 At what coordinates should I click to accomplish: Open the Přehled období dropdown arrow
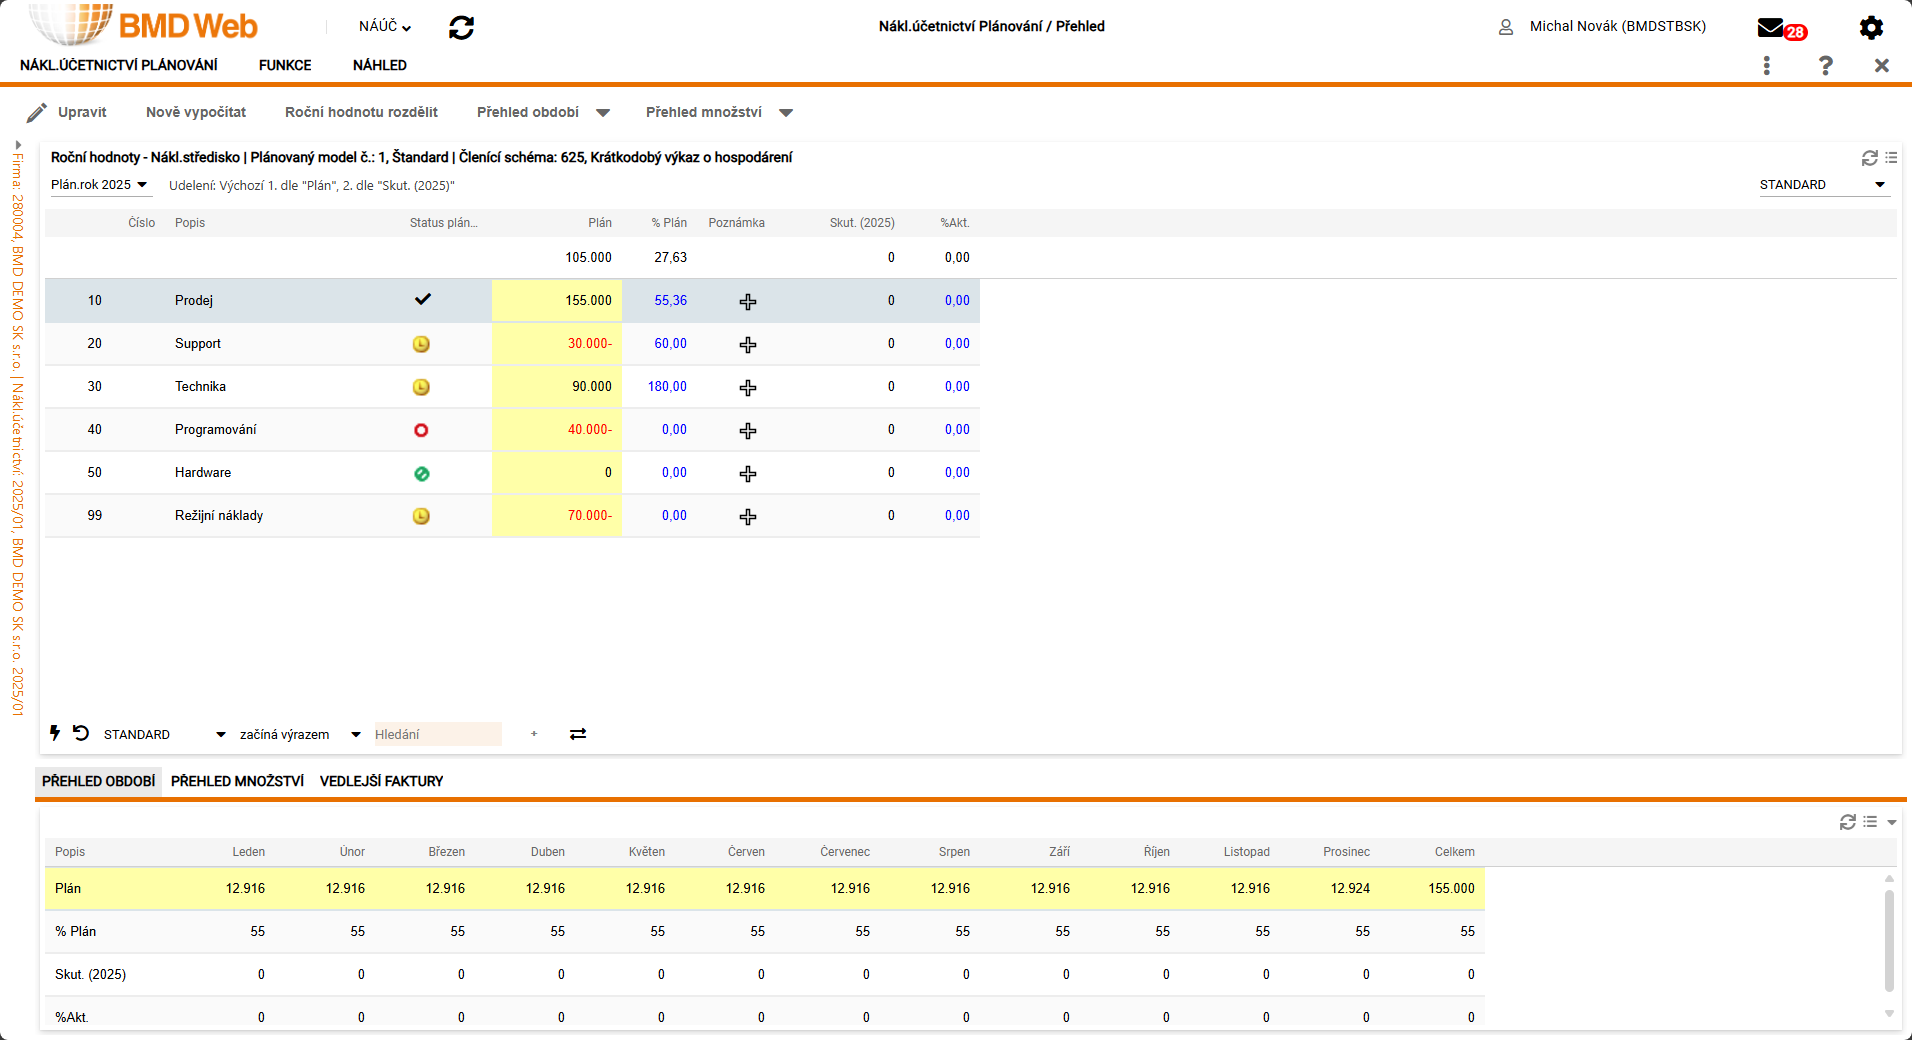(603, 113)
